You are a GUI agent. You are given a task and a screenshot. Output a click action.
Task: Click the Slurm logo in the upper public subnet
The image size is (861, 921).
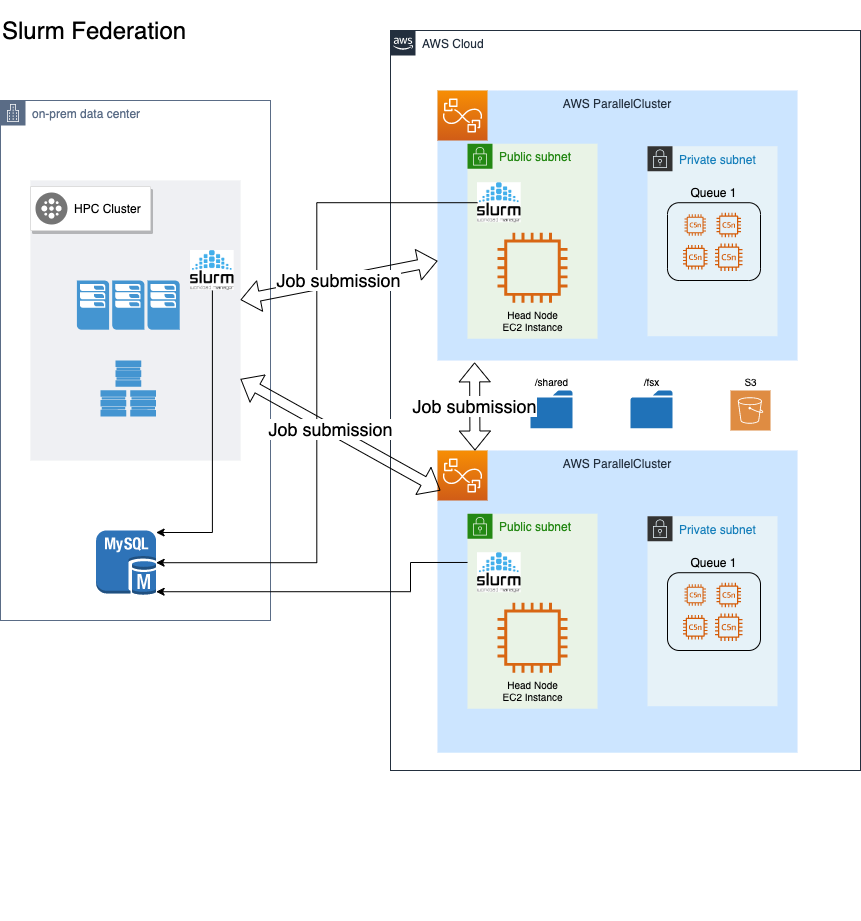coord(499,203)
